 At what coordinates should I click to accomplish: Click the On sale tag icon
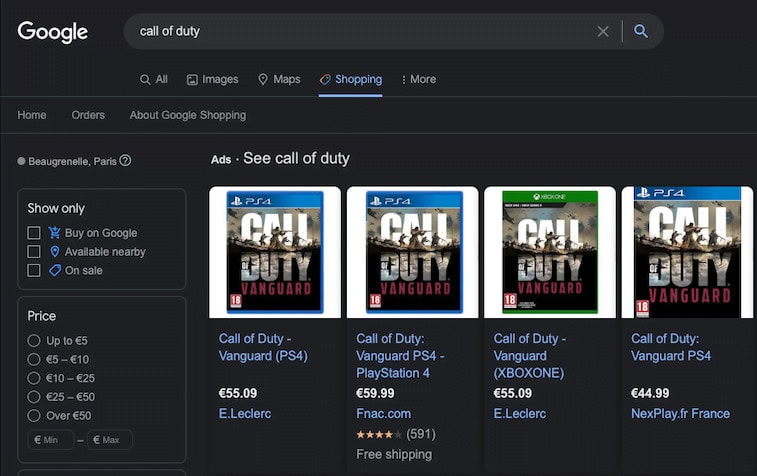click(55, 270)
